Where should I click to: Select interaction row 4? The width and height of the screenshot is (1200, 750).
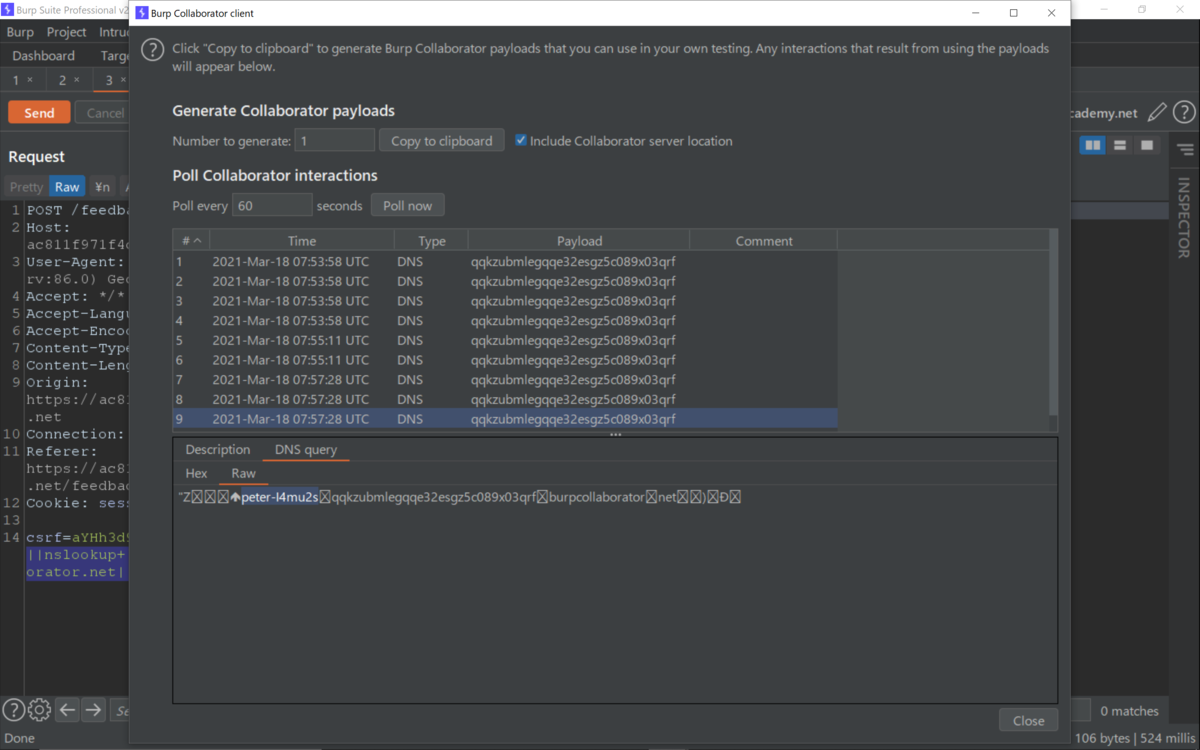[505, 321]
